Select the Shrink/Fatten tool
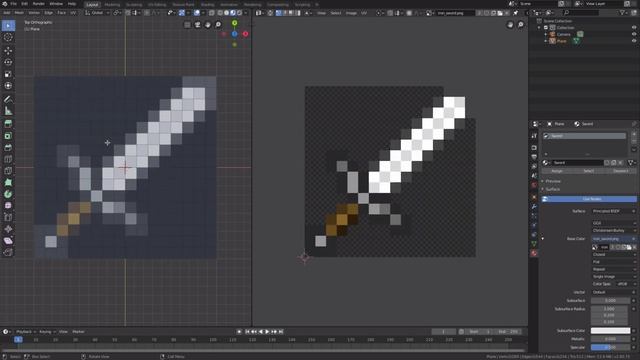 (8, 229)
